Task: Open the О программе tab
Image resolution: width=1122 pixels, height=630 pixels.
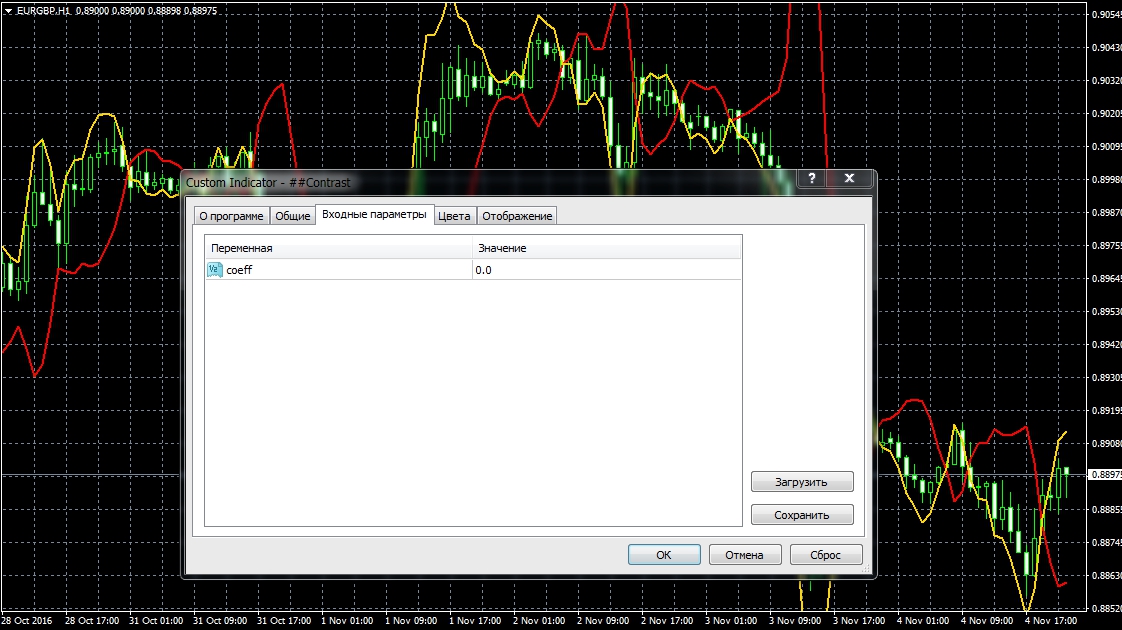Action: (231, 216)
